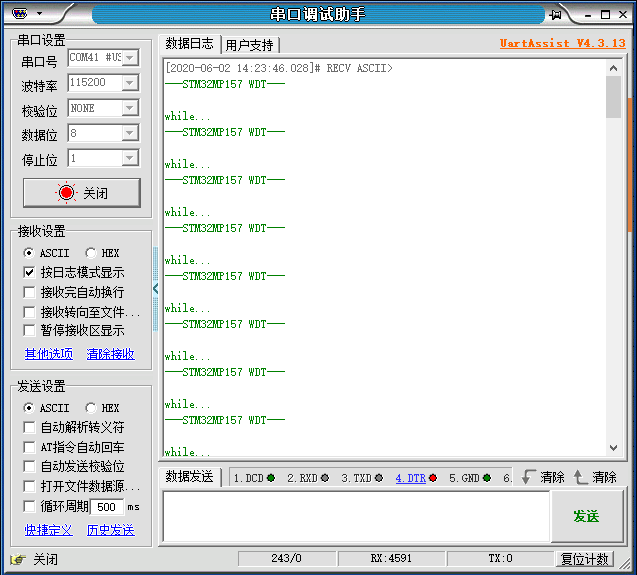Expand the 数据位 data bits dropdown

130,133
